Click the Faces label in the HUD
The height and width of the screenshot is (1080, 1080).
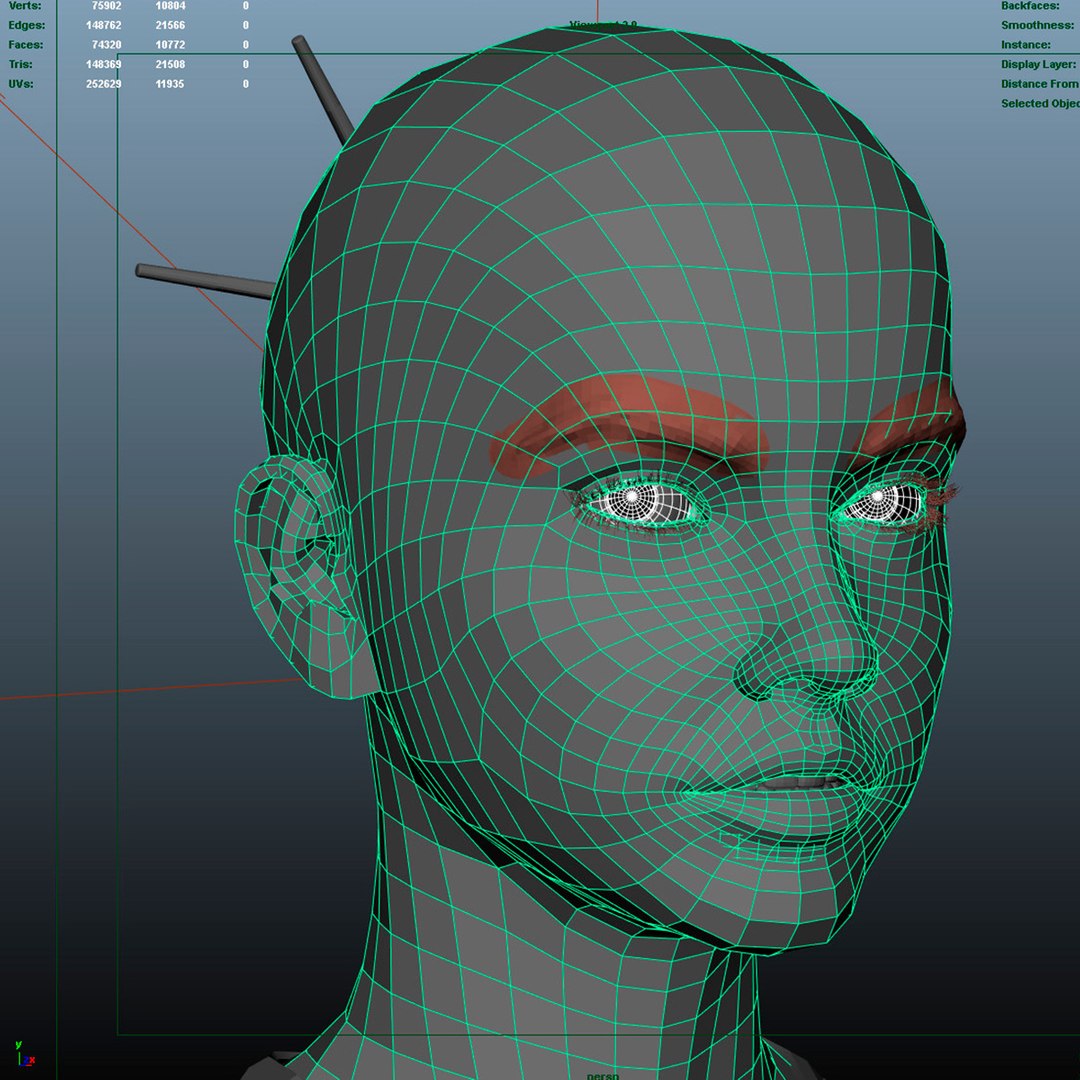coord(26,45)
